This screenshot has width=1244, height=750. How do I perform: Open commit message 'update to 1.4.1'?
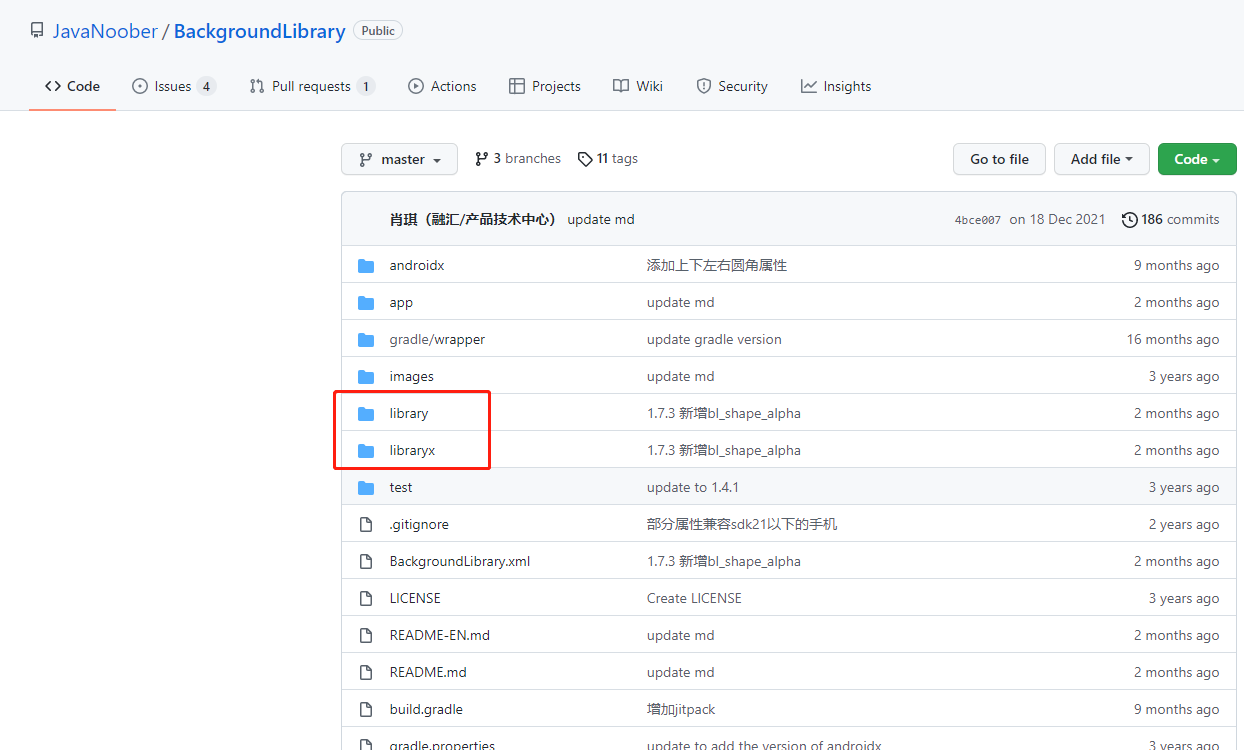[693, 488]
